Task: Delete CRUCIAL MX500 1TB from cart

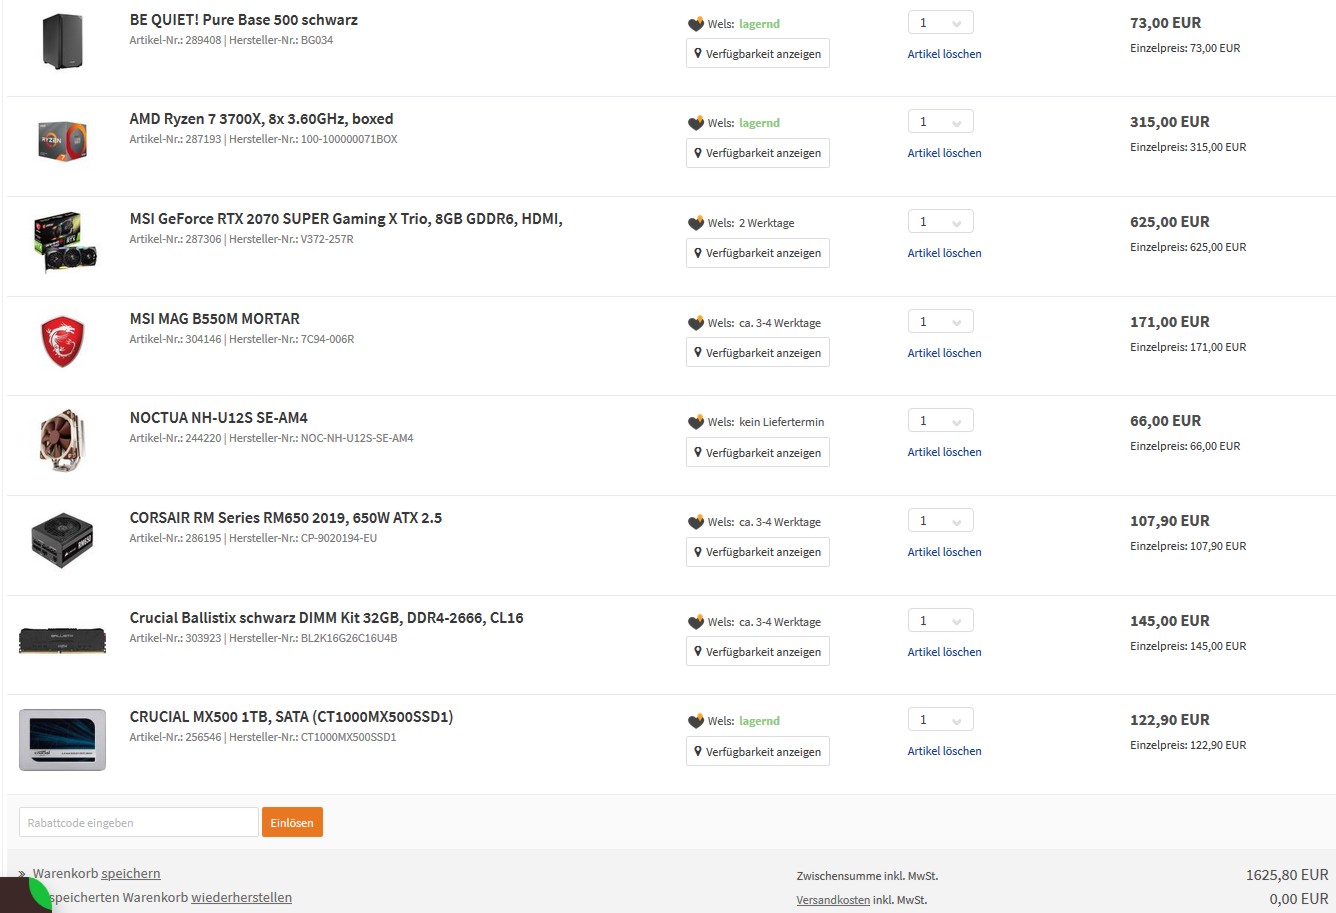Action: [x=944, y=751]
